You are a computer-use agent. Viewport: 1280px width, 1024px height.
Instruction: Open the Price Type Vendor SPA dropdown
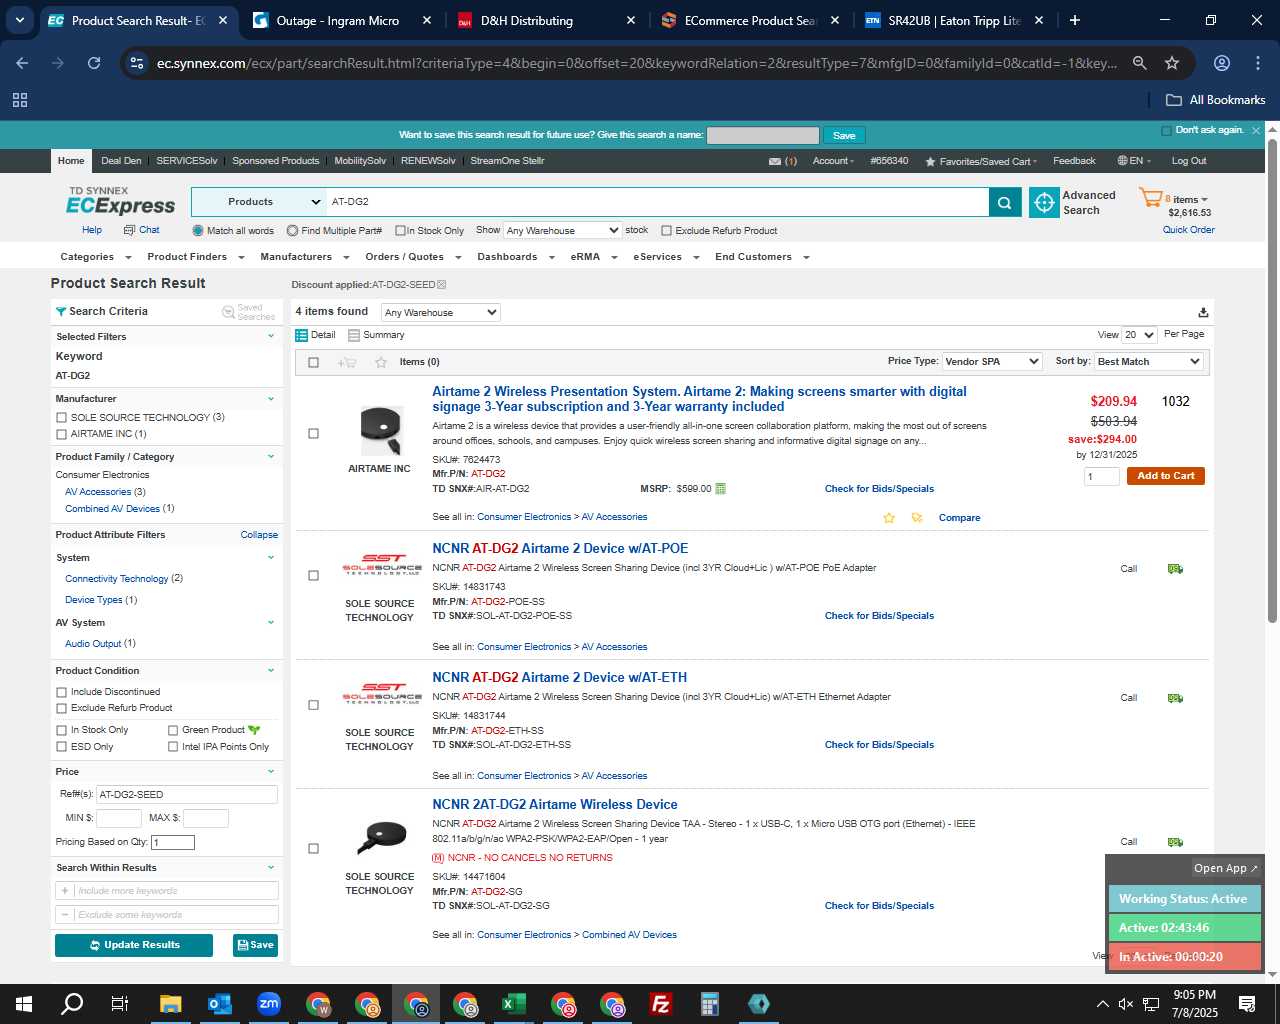click(x=992, y=362)
